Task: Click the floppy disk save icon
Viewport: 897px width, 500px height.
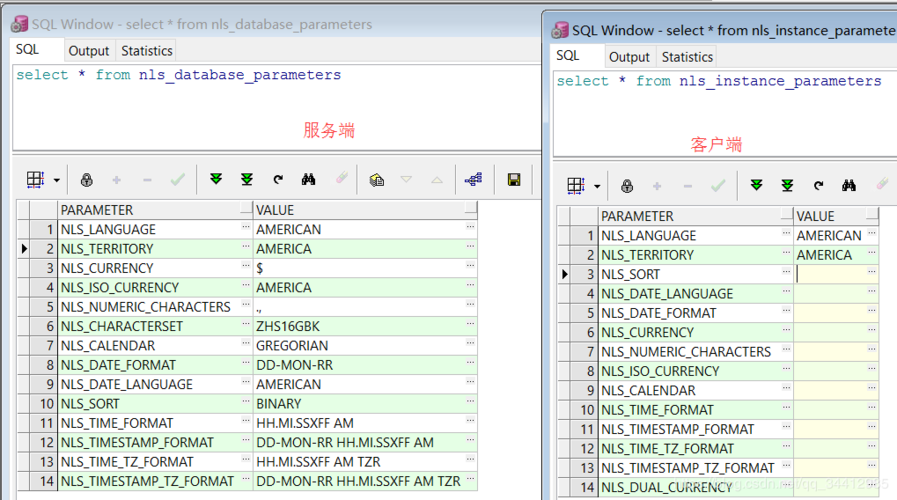Action: click(x=514, y=180)
